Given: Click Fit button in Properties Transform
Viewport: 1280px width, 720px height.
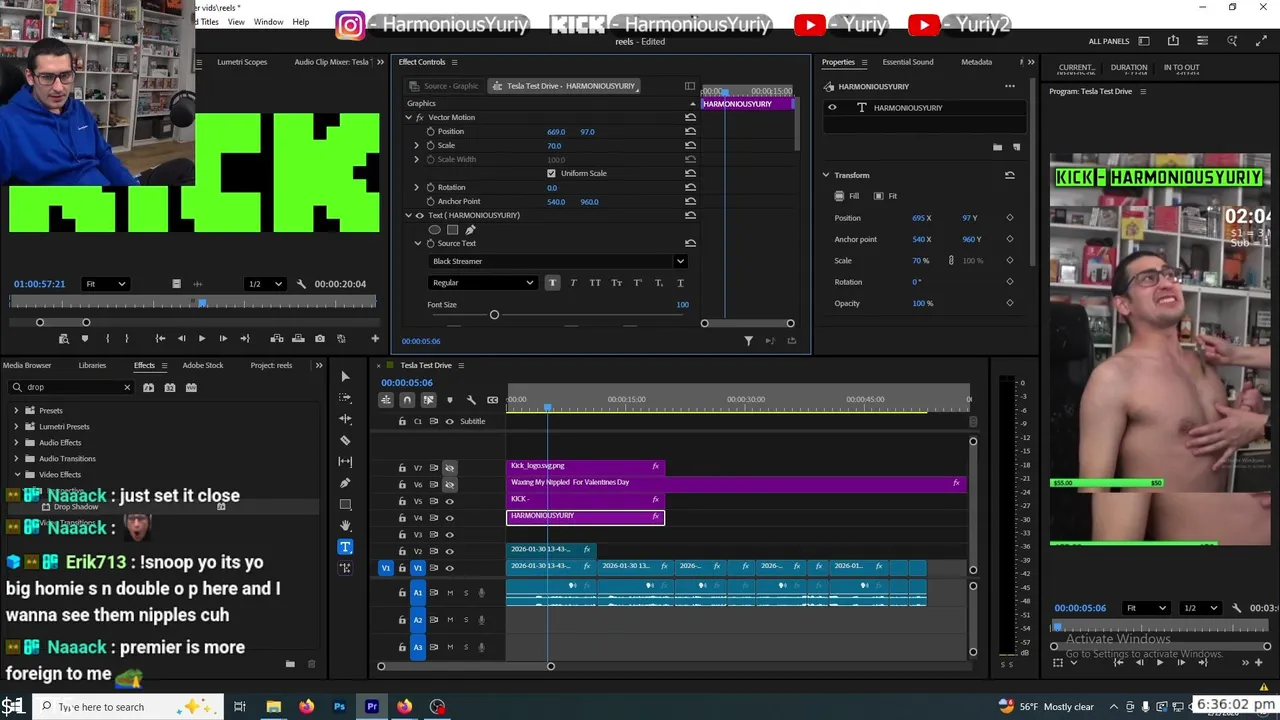Looking at the screenshot, I should [886, 196].
